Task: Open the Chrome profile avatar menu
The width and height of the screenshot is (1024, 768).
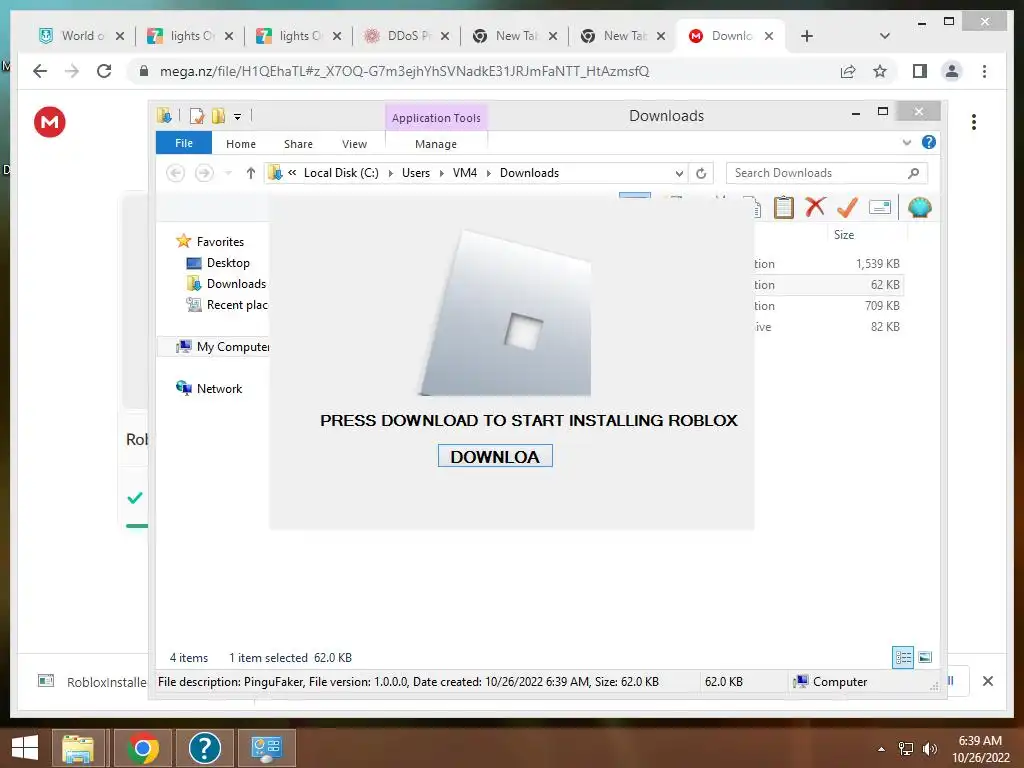Action: coord(952,71)
